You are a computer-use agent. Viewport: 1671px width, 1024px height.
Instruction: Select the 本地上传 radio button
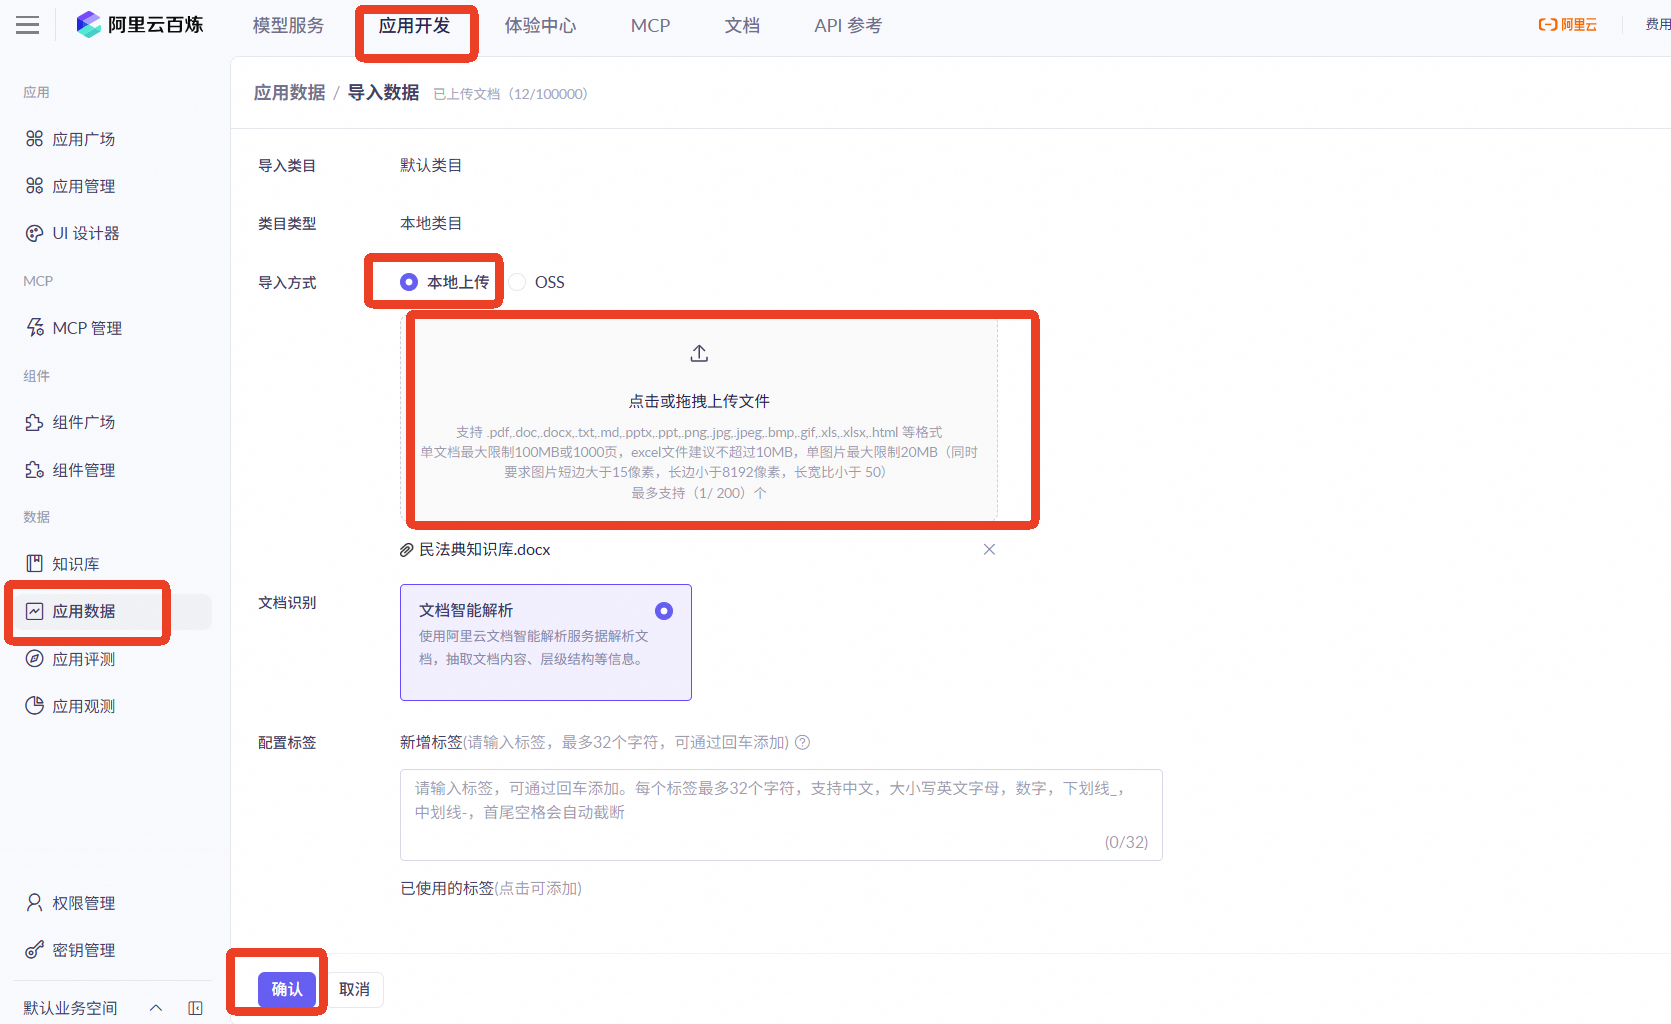point(409,282)
